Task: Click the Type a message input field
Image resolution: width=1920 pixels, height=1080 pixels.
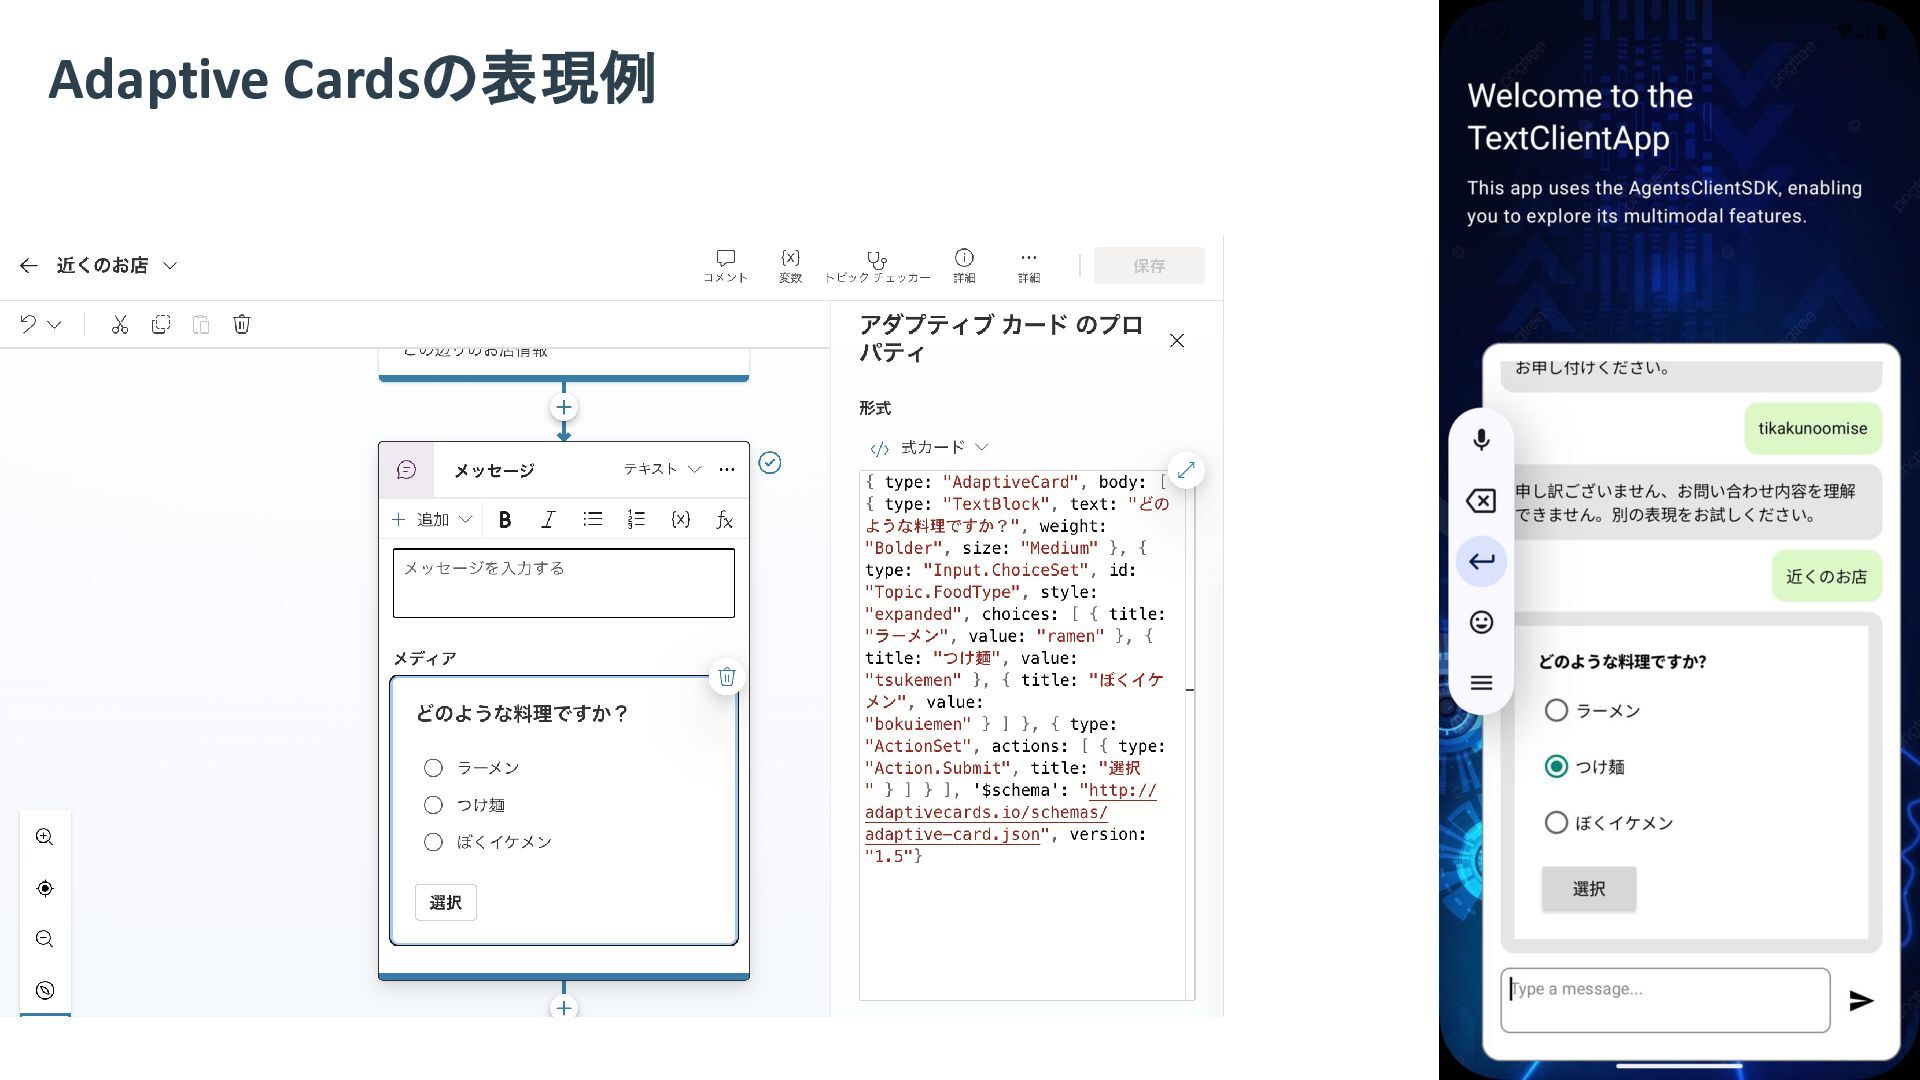Action: tap(1664, 999)
